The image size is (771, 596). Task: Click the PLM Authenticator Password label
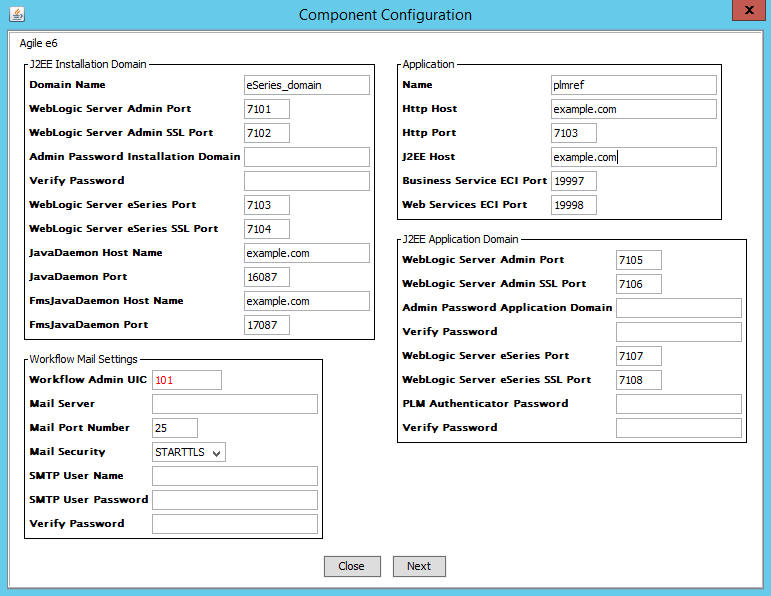[x=485, y=404]
